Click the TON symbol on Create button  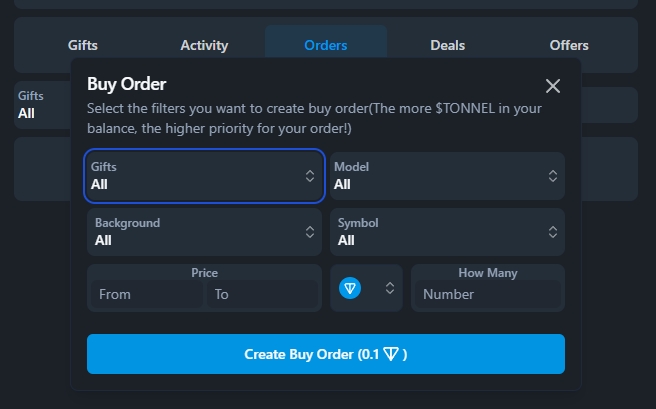(391, 354)
